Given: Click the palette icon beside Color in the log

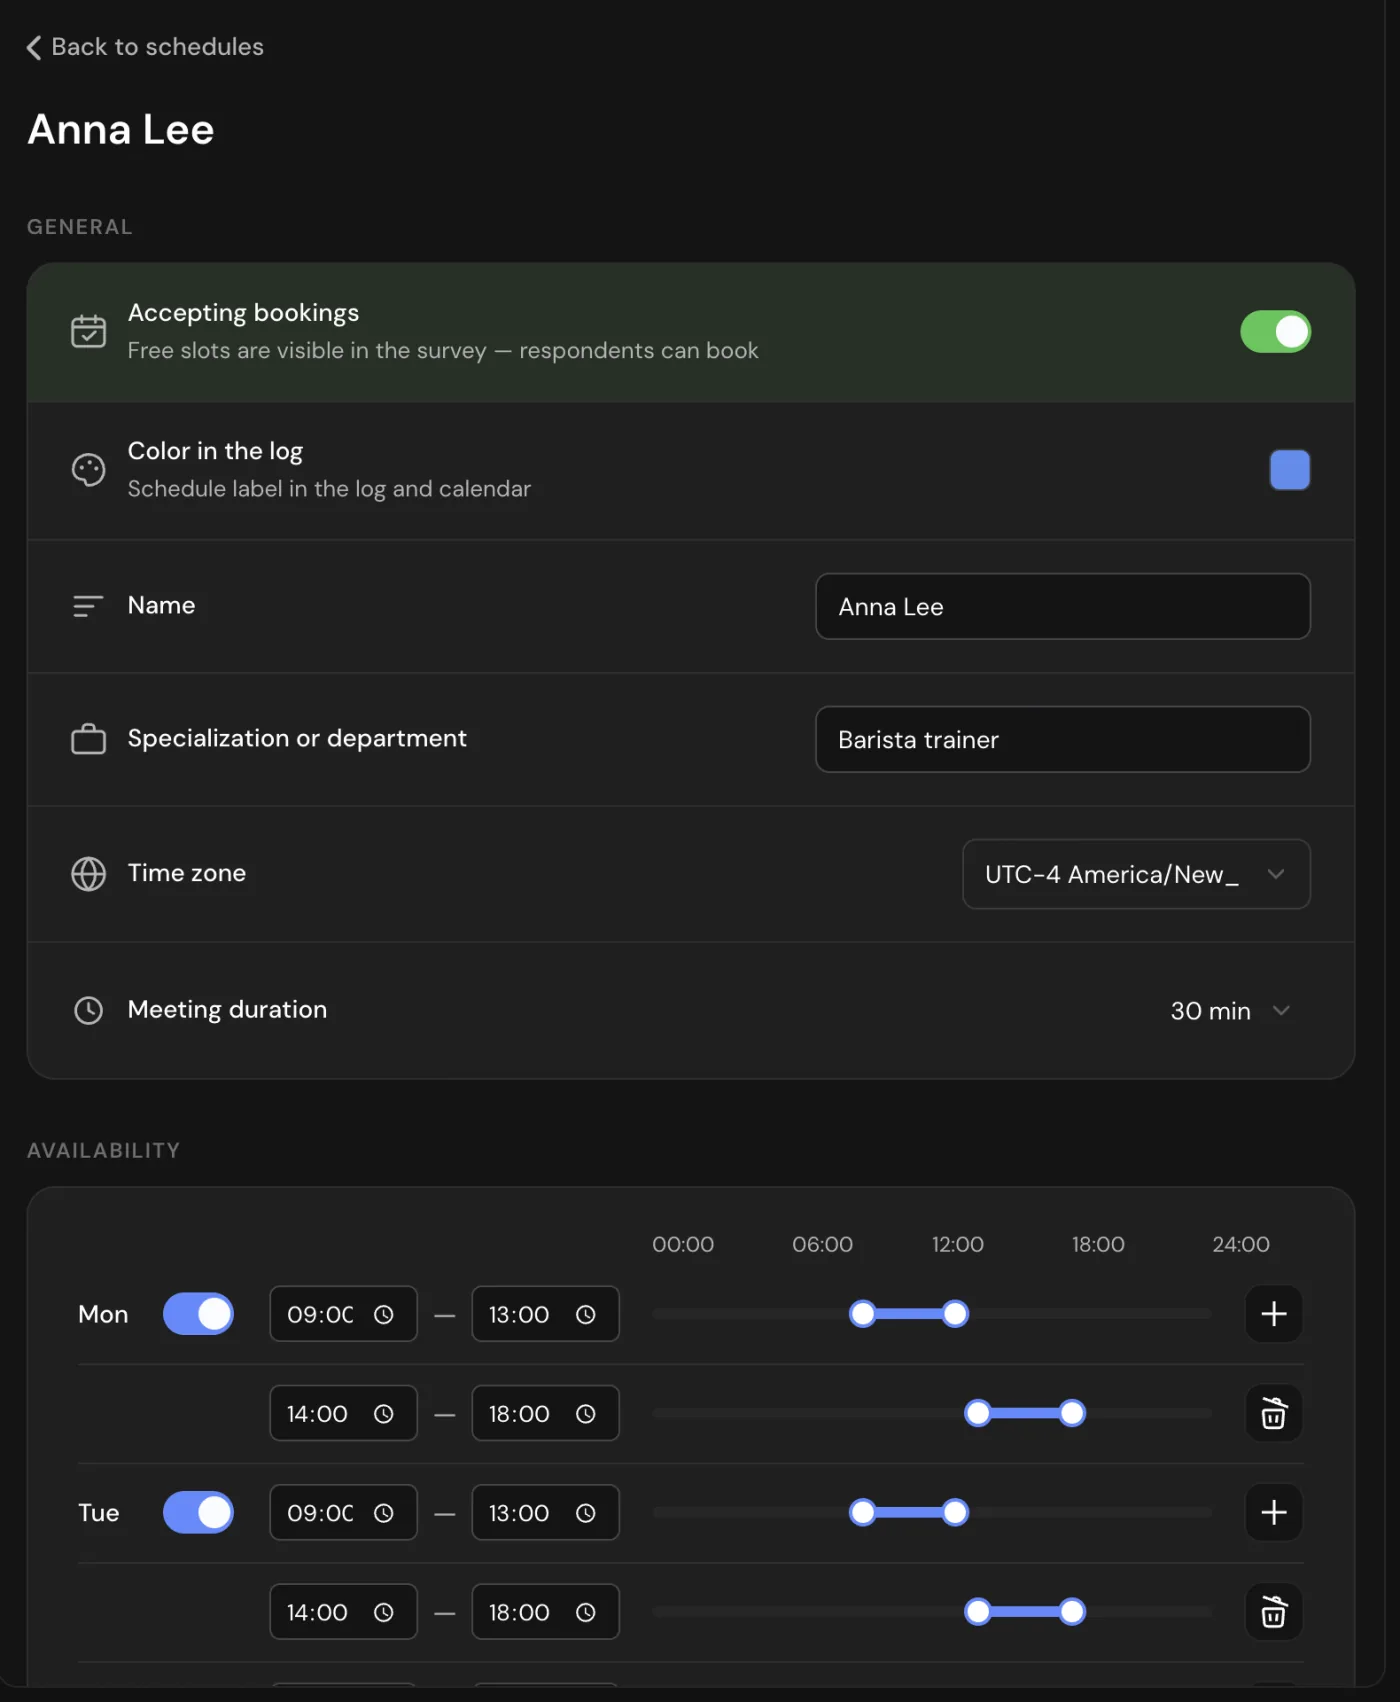Looking at the screenshot, I should [88, 469].
